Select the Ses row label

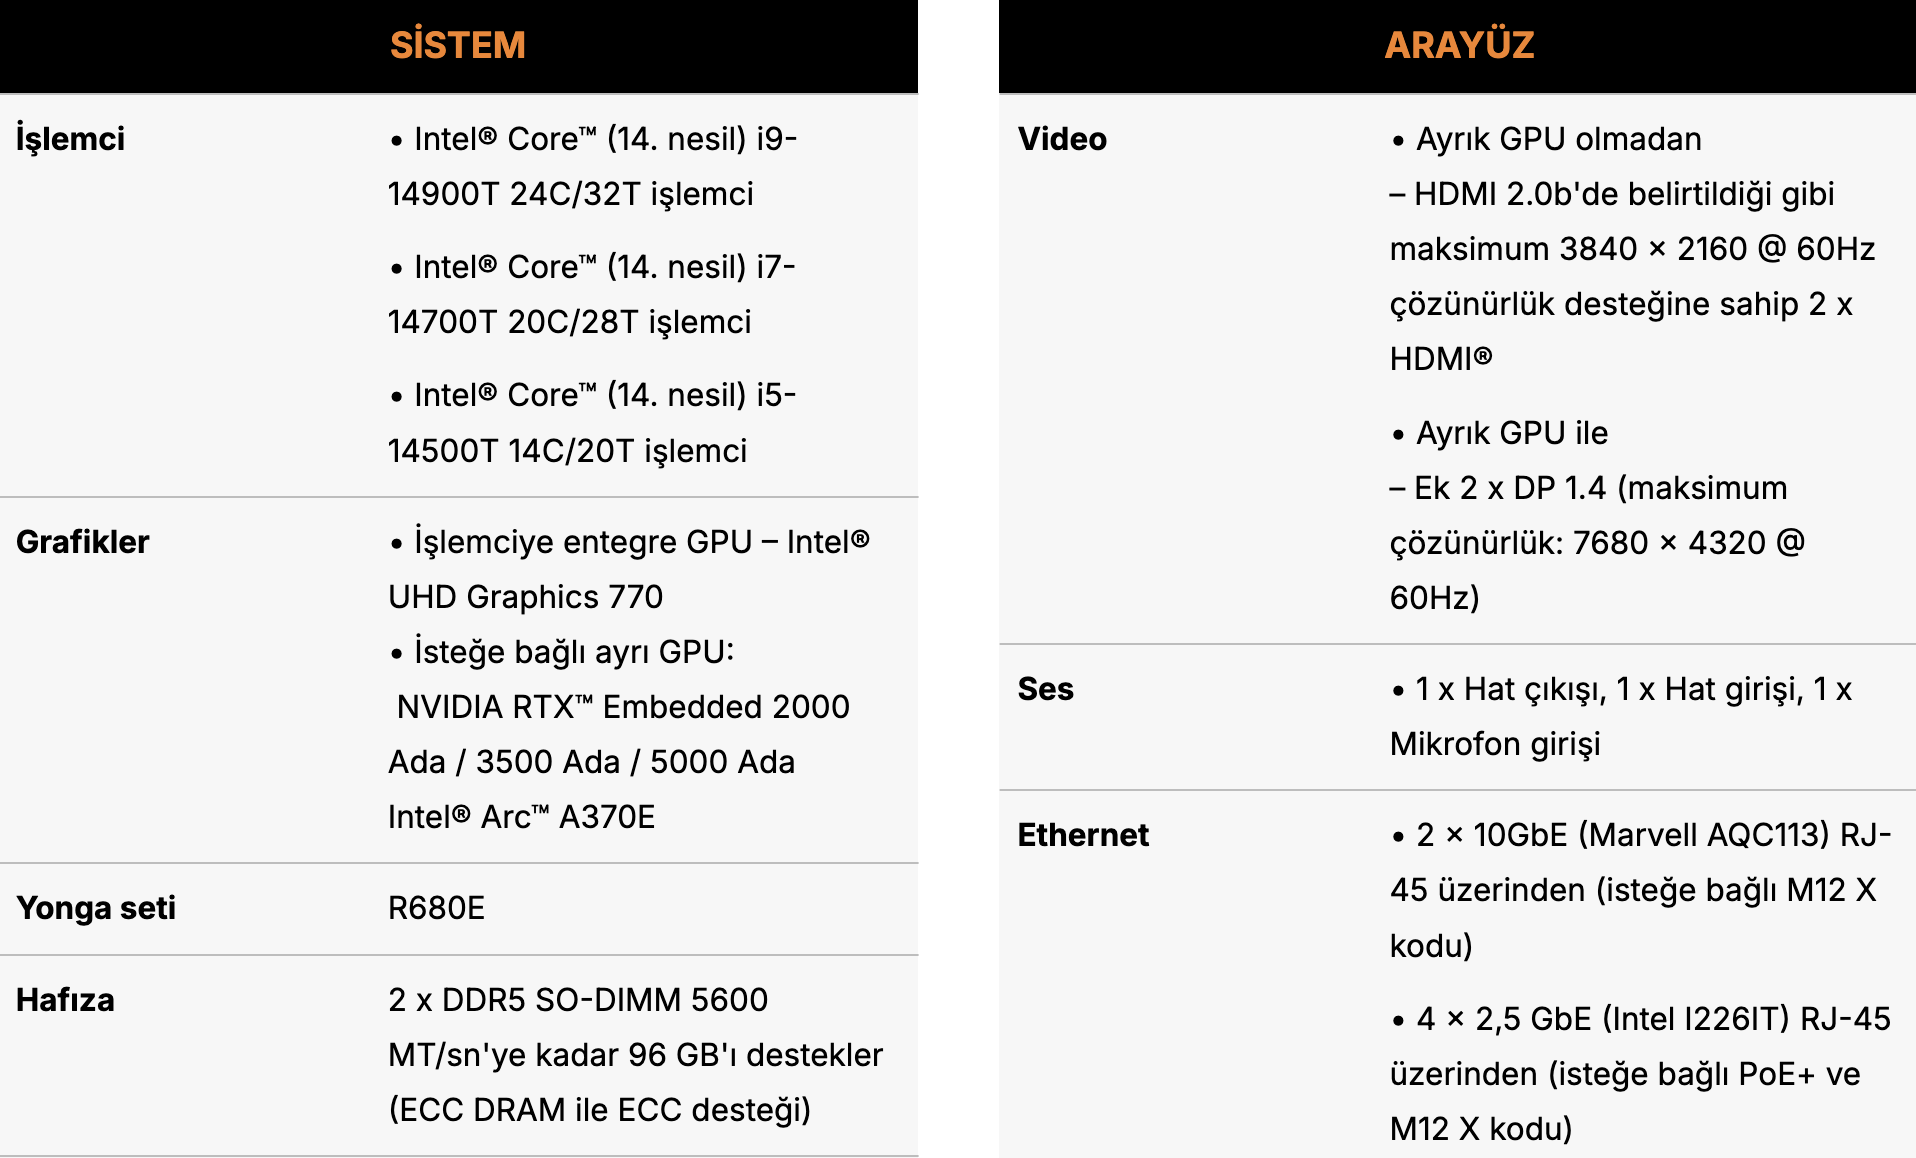click(x=1045, y=689)
